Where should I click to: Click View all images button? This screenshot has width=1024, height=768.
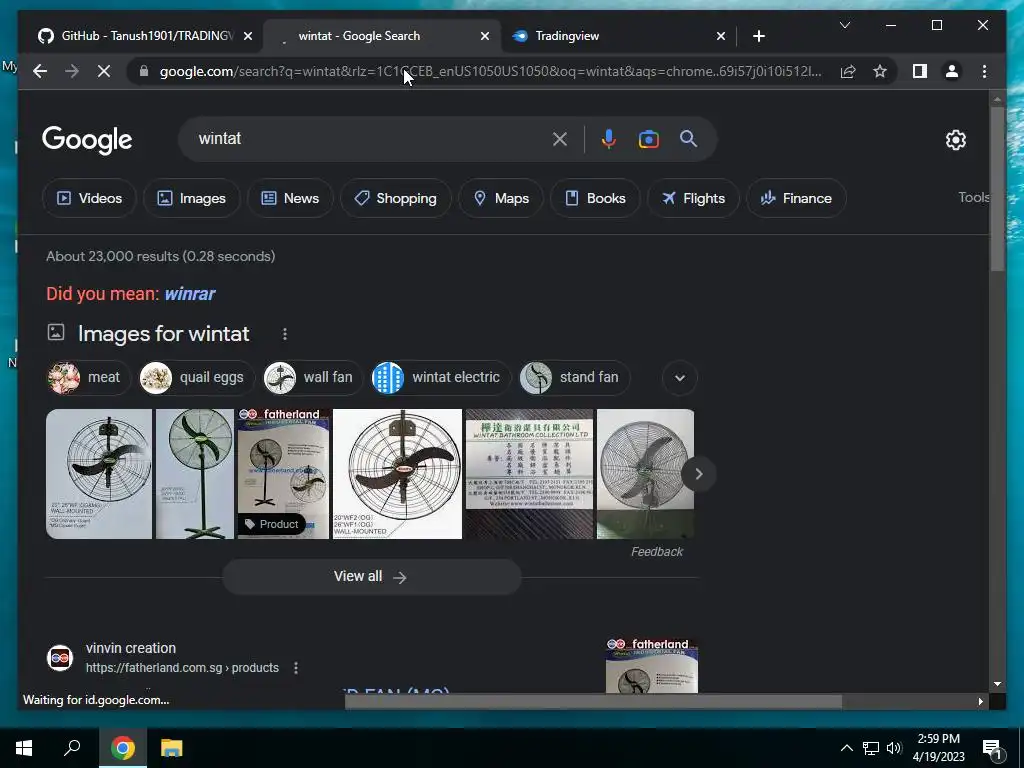pos(372,577)
